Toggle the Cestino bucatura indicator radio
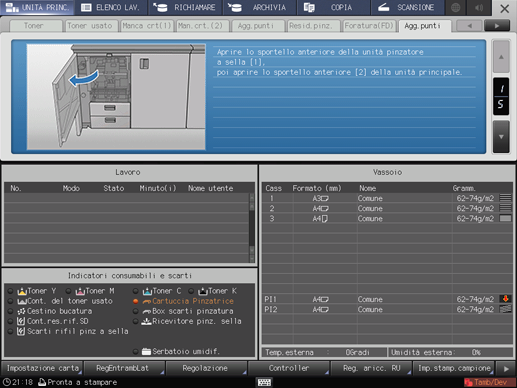Viewport: 517px width, 388px height. point(11,311)
